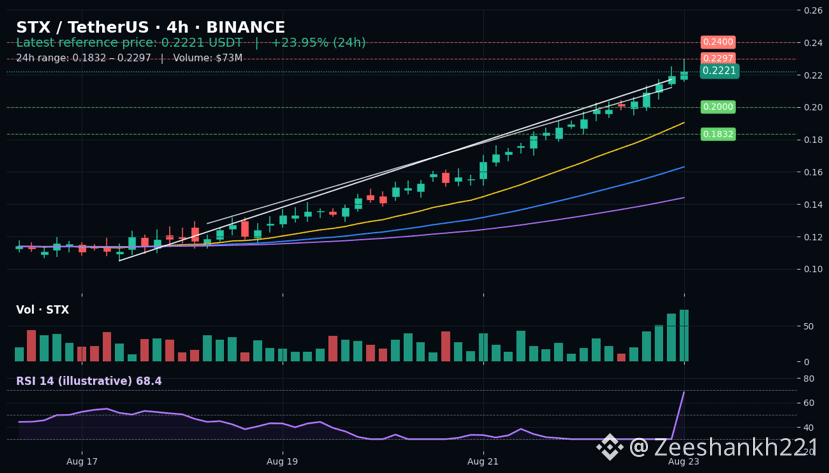The width and height of the screenshot is (829, 473).
Task: Select the teal 0.2221 current price tag
Action: pyautogui.click(x=719, y=71)
